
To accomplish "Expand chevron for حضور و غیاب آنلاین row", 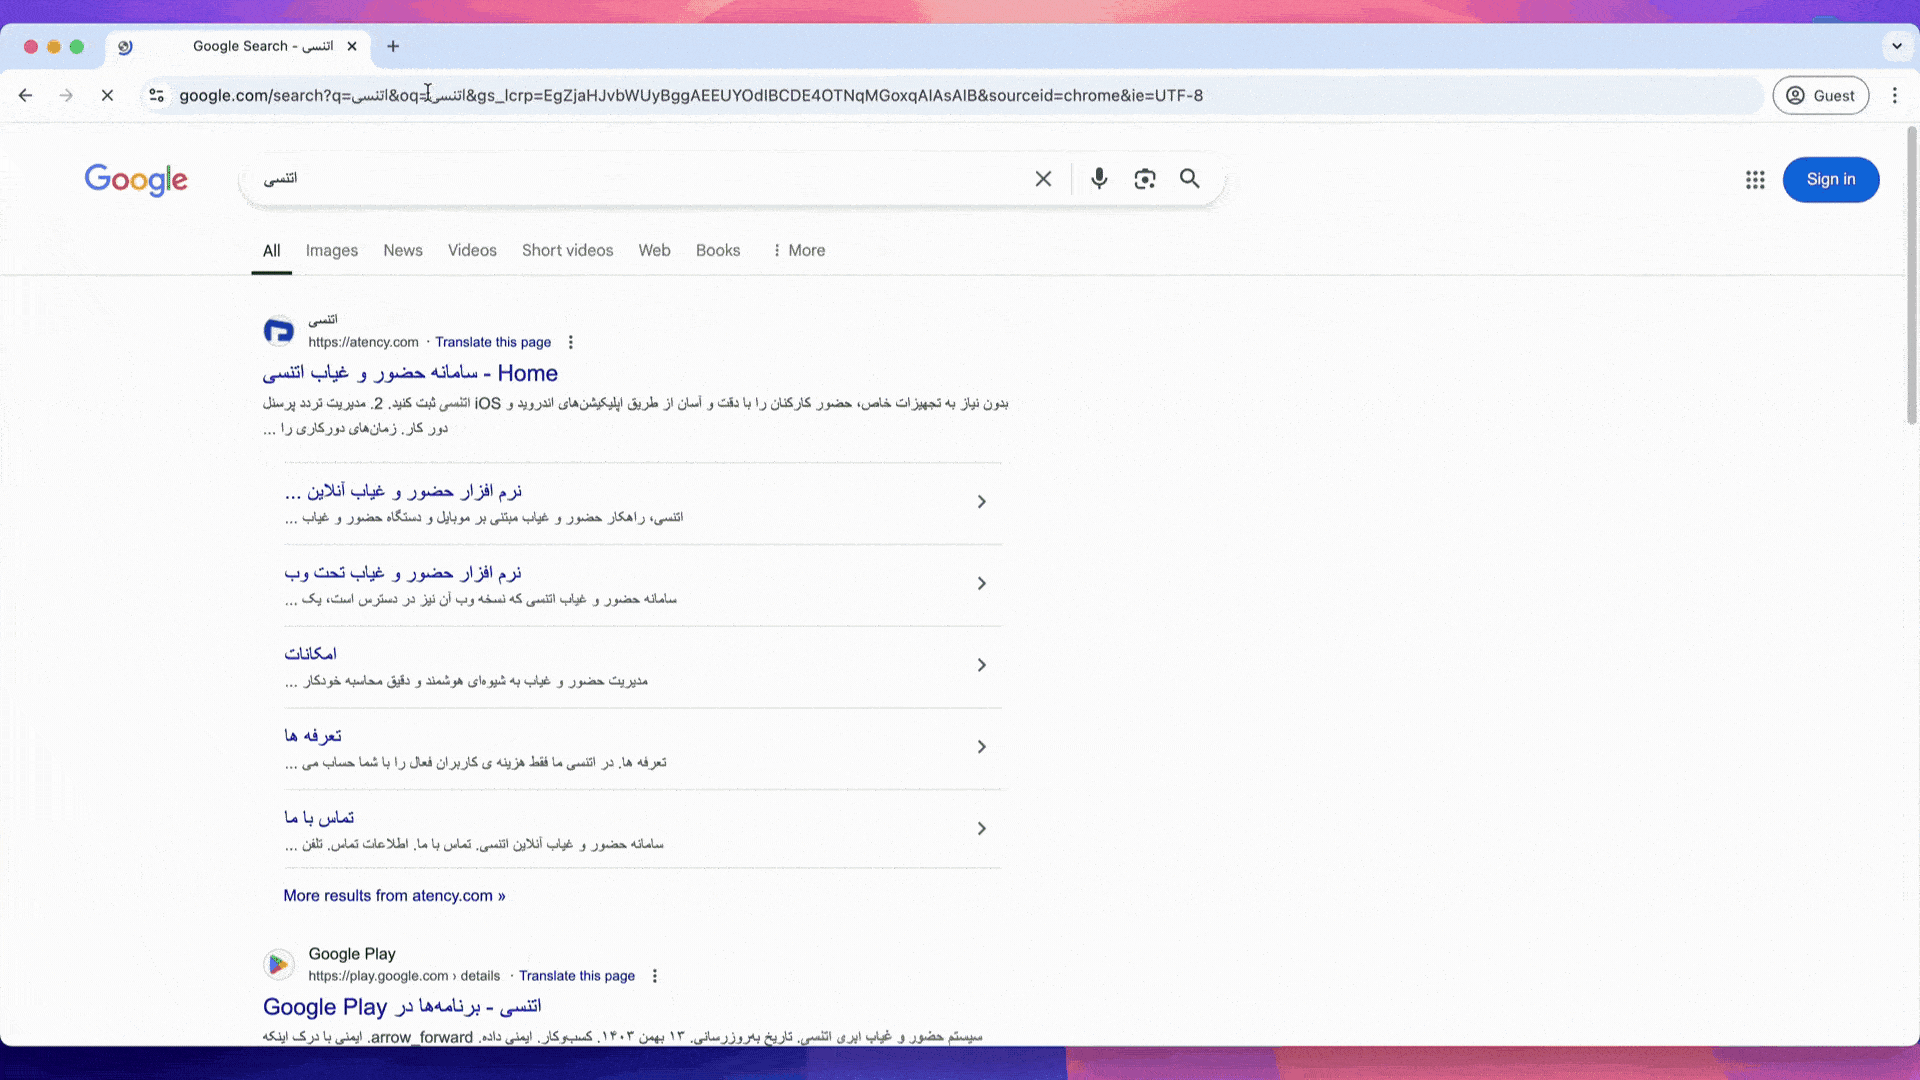I will coord(981,502).
